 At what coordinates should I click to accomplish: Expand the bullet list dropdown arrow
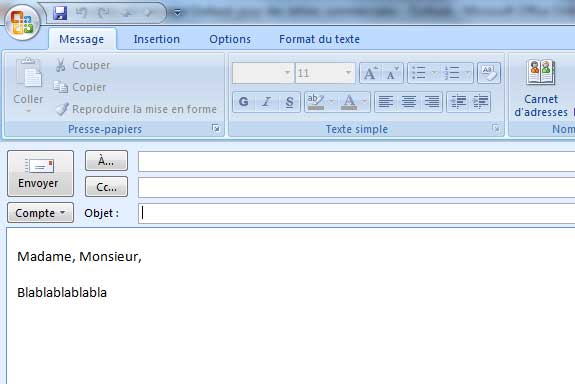[435, 73]
